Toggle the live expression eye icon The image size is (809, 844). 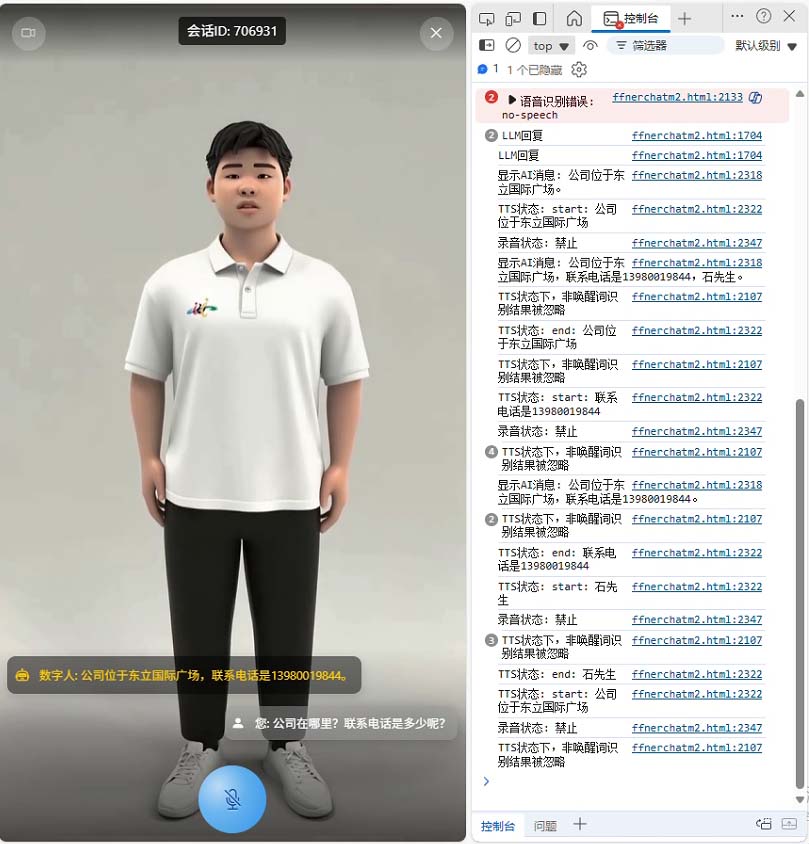(x=590, y=45)
